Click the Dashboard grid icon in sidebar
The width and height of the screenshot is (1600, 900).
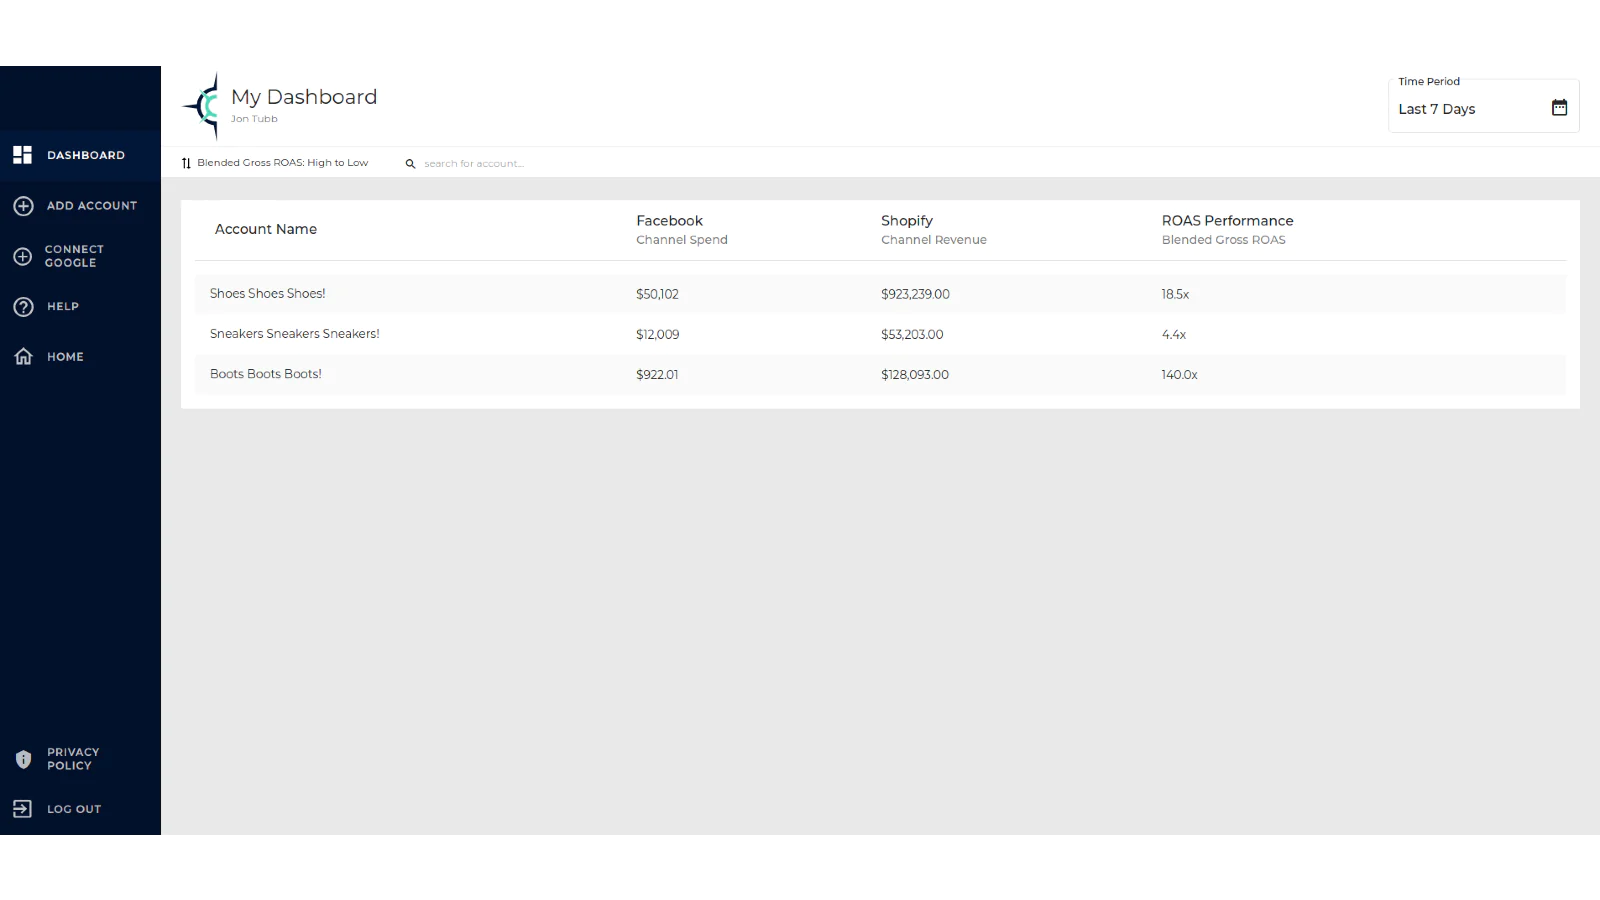click(x=22, y=155)
